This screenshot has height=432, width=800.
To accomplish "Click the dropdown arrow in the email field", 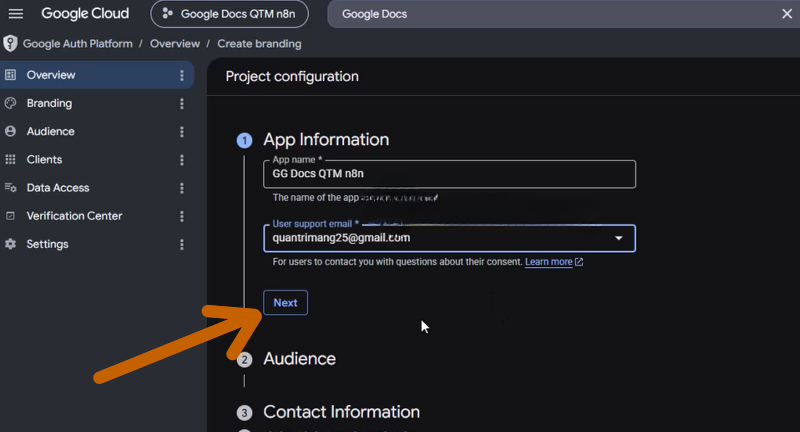I will tap(618, 238).
